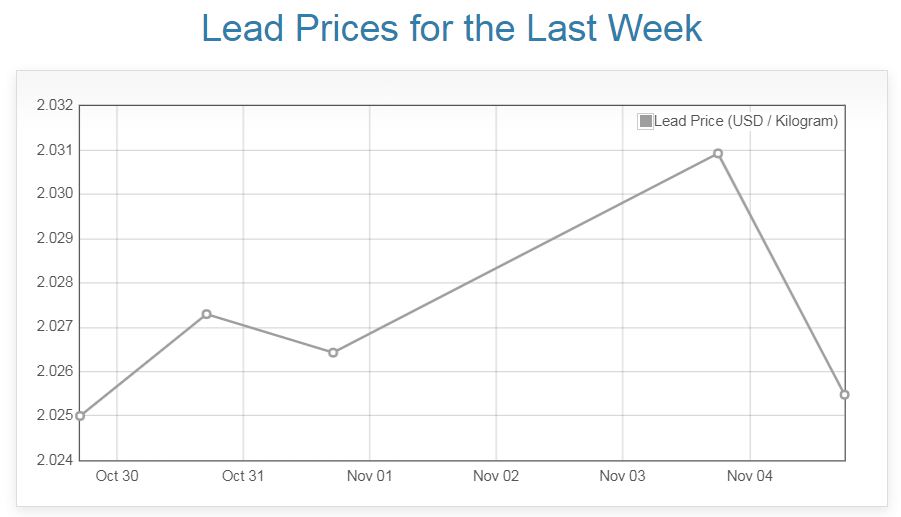901x517 pixels.
Task: Click the 2.030 y-axis value
Action: (x=54, y=194)
